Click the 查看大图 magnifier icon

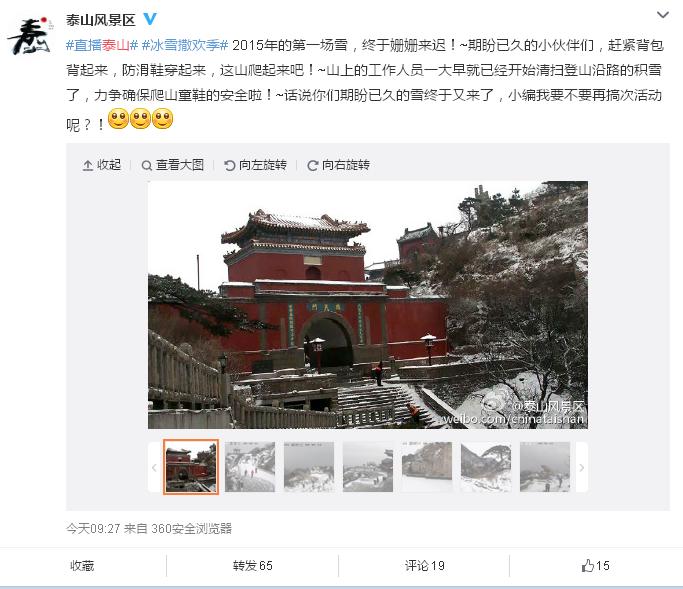click(x=147, y=165)
